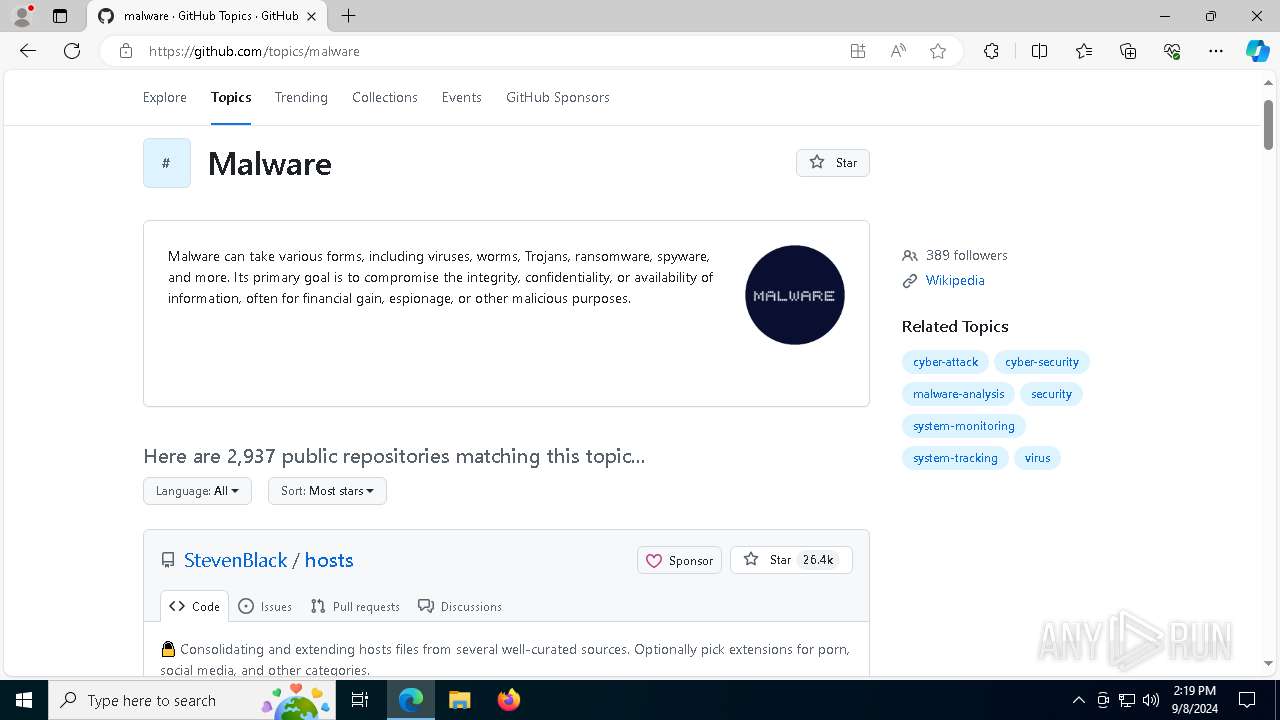This screenshot has width=1280, height=720.
Task: Open the Pull requests tab
Action: (355, 606)
